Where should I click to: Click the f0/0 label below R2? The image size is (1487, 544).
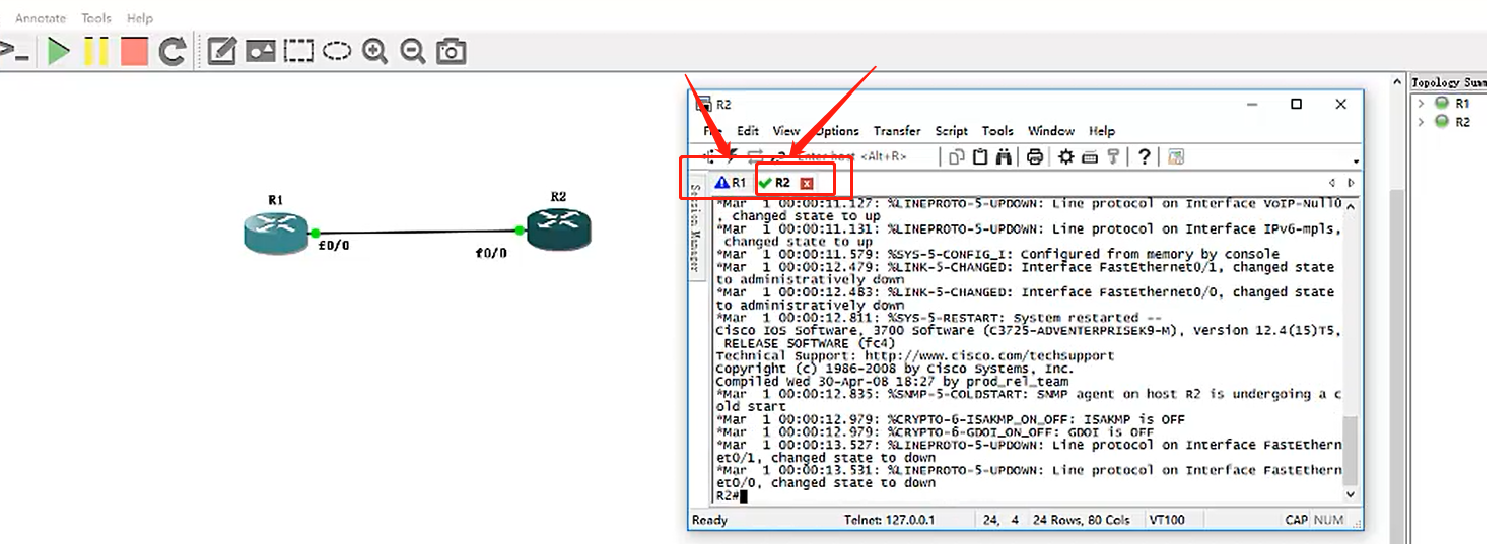(491, 253)
